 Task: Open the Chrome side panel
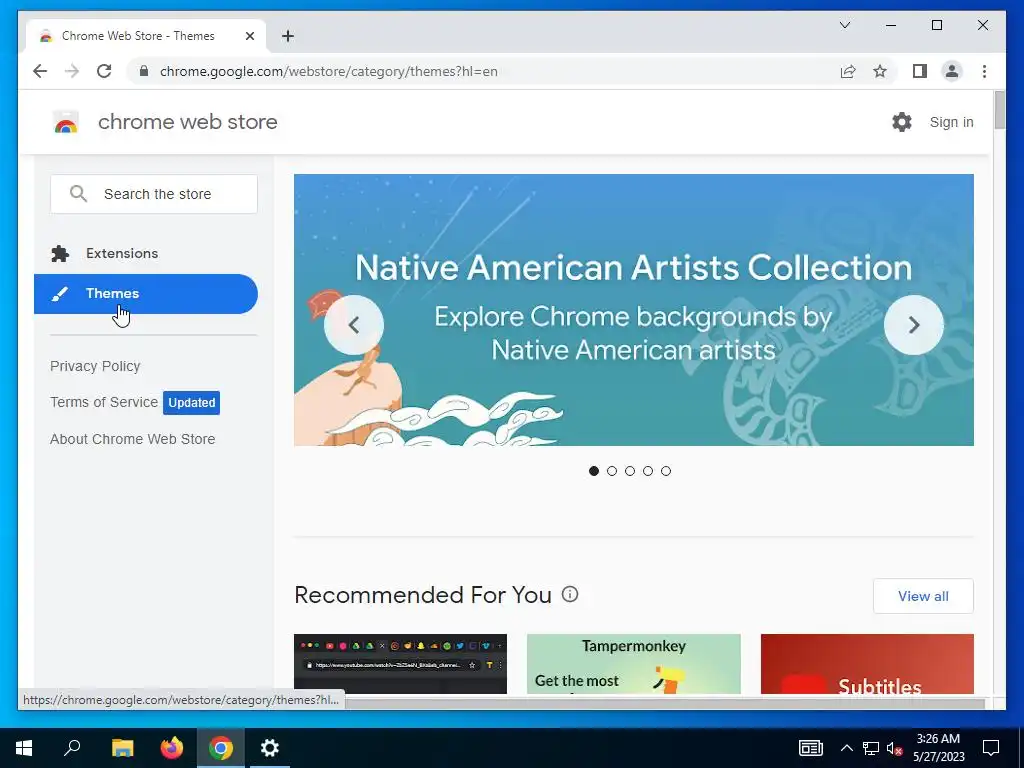tap(920, 71)
